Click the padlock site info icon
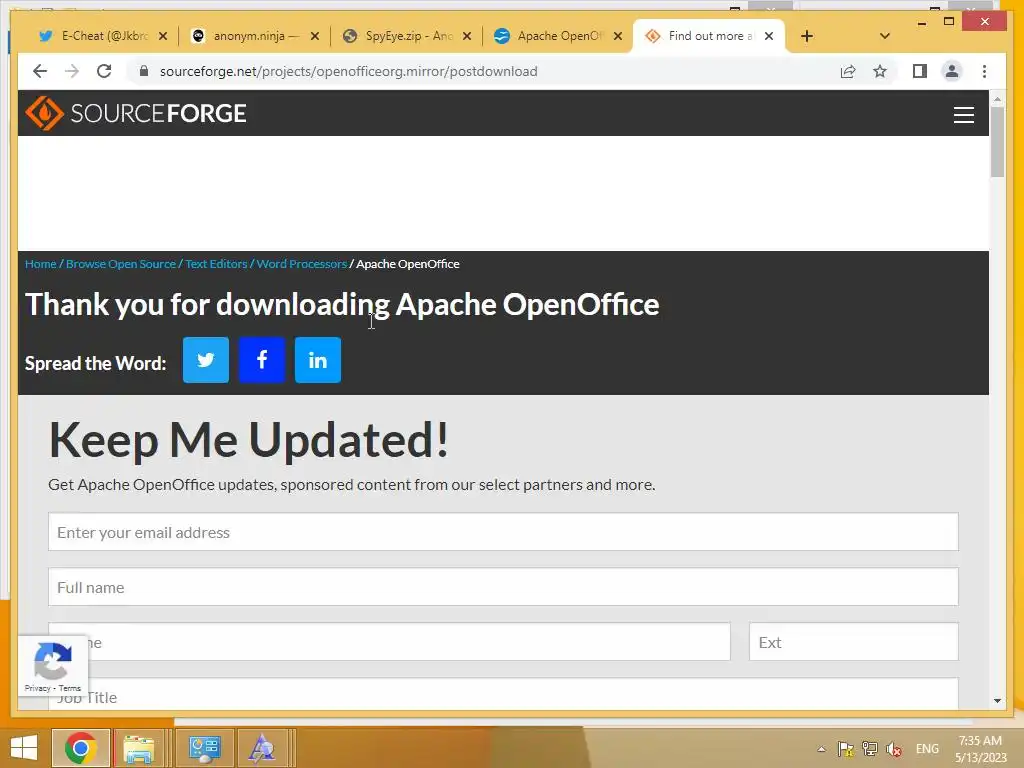Image resolution: width=1024 pixels, height=768 pixels. pos(144,71)
